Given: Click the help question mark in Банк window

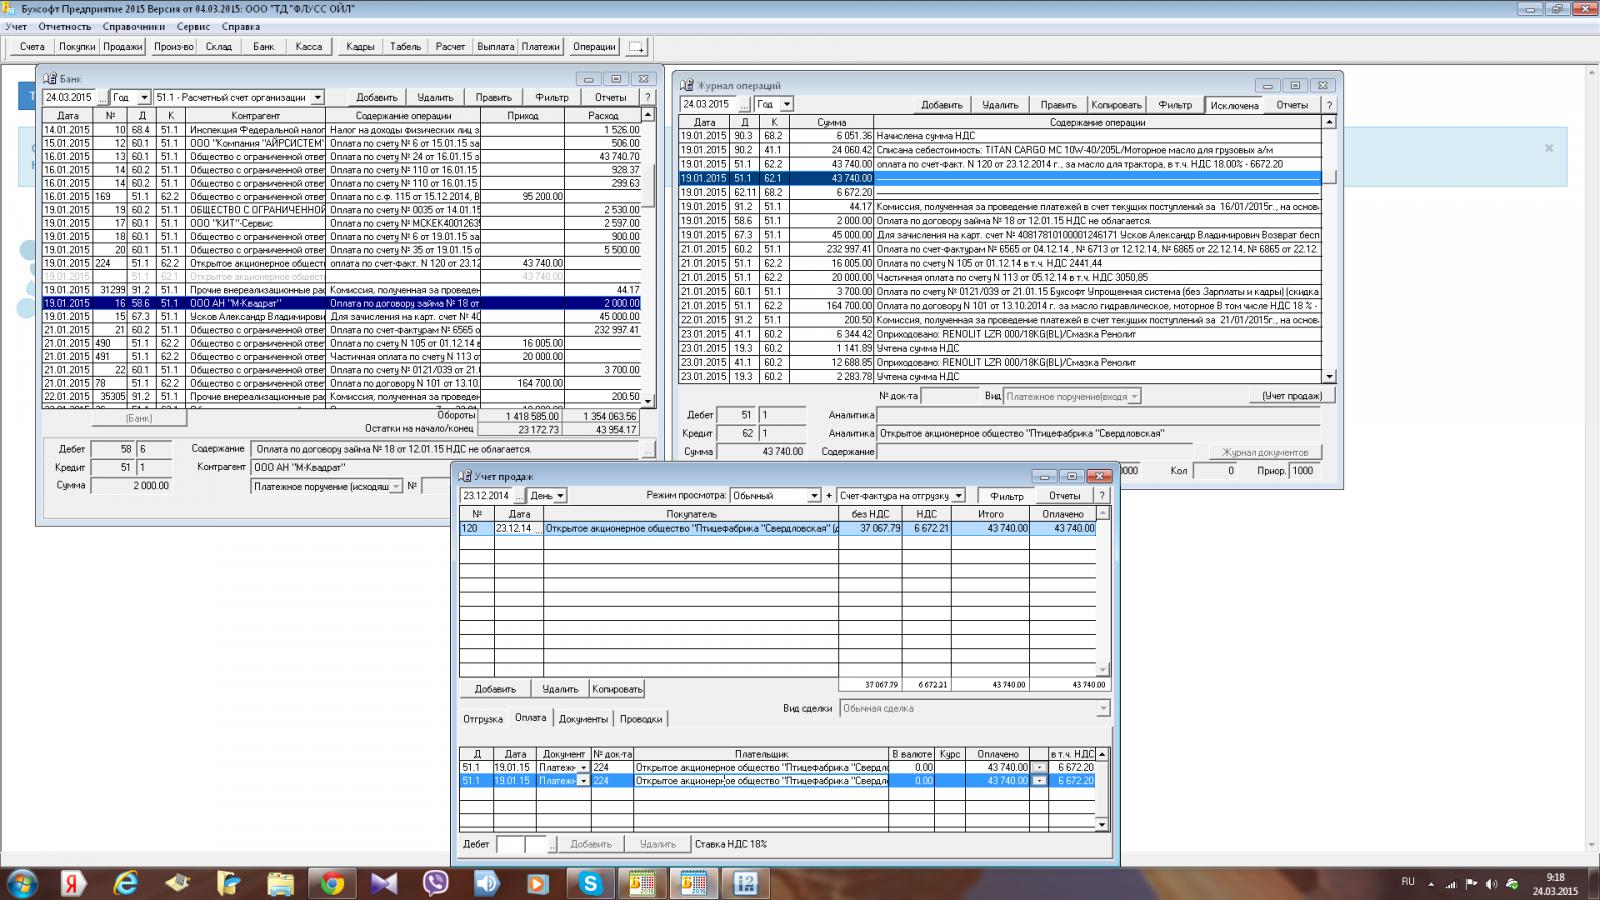Looking at the screenshot, I should tap(647, 98).
